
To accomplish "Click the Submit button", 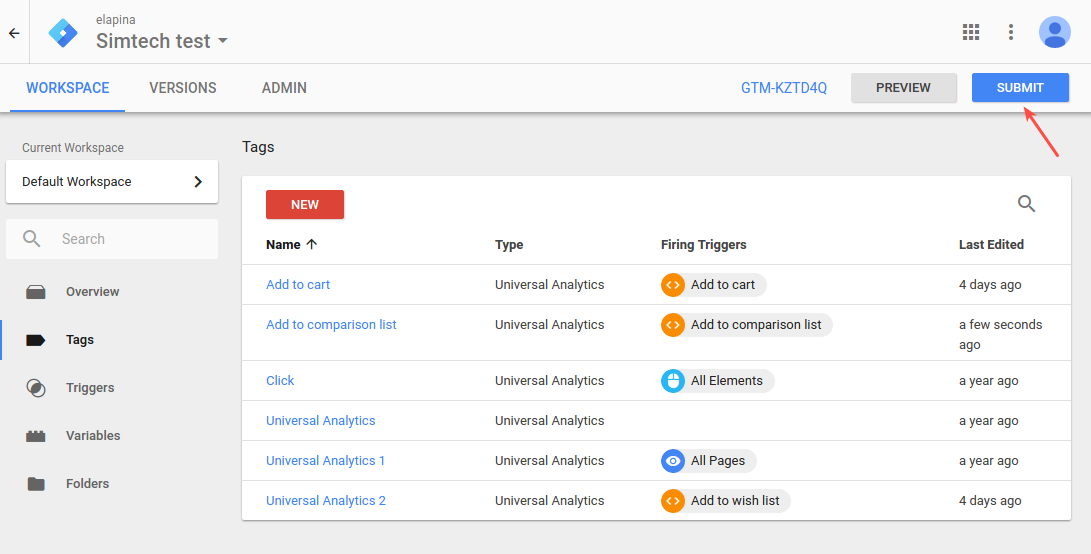I will coord(1020,88).
